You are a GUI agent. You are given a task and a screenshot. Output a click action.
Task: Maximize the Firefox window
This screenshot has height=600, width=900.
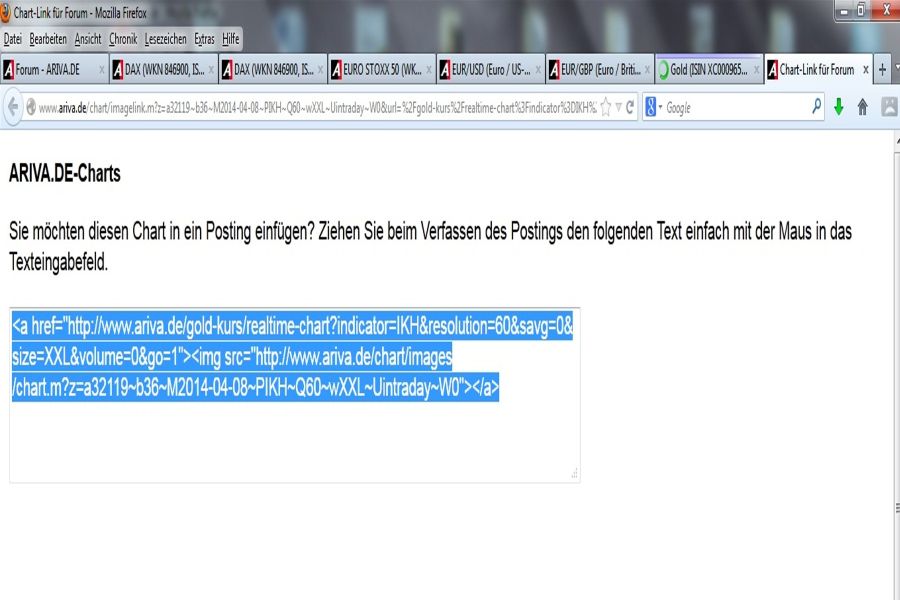click(861, 10)
